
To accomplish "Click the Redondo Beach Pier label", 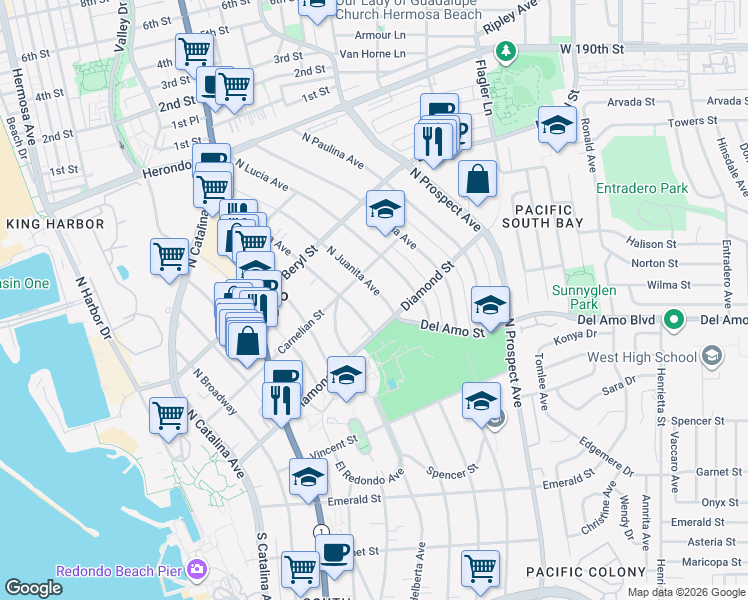I will click(x=119, y=571).
